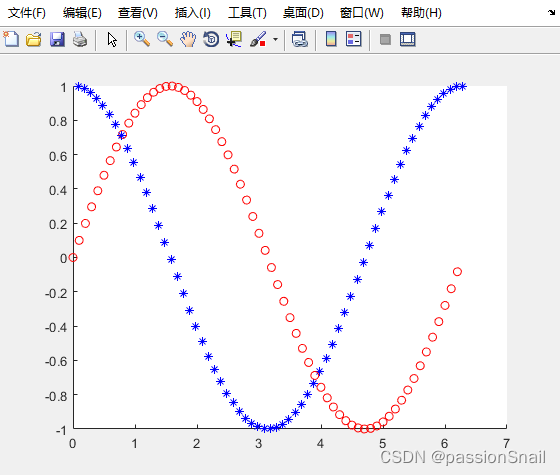Select the Brush data tool
Viewport: 560px width, 475px height.
[x=258, y=39]
